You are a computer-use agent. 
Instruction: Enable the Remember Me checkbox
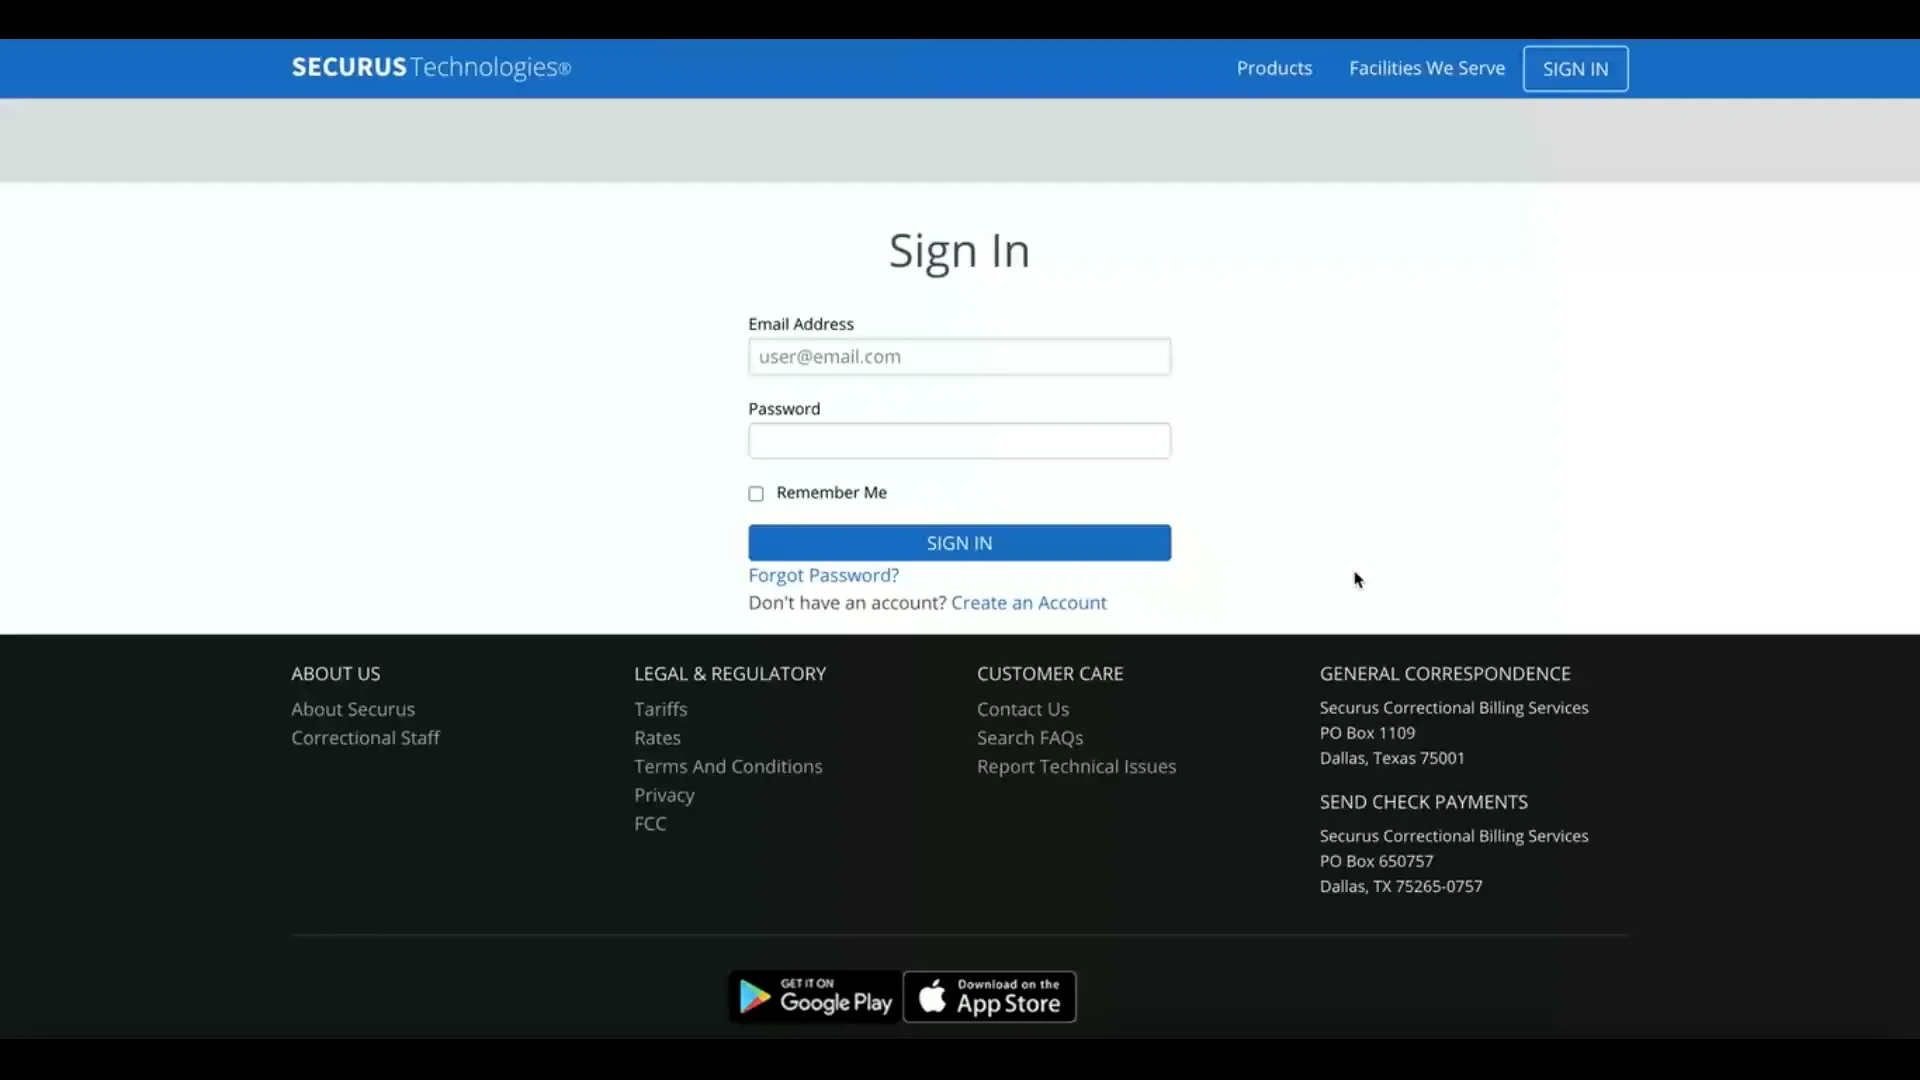coord(756,494)
